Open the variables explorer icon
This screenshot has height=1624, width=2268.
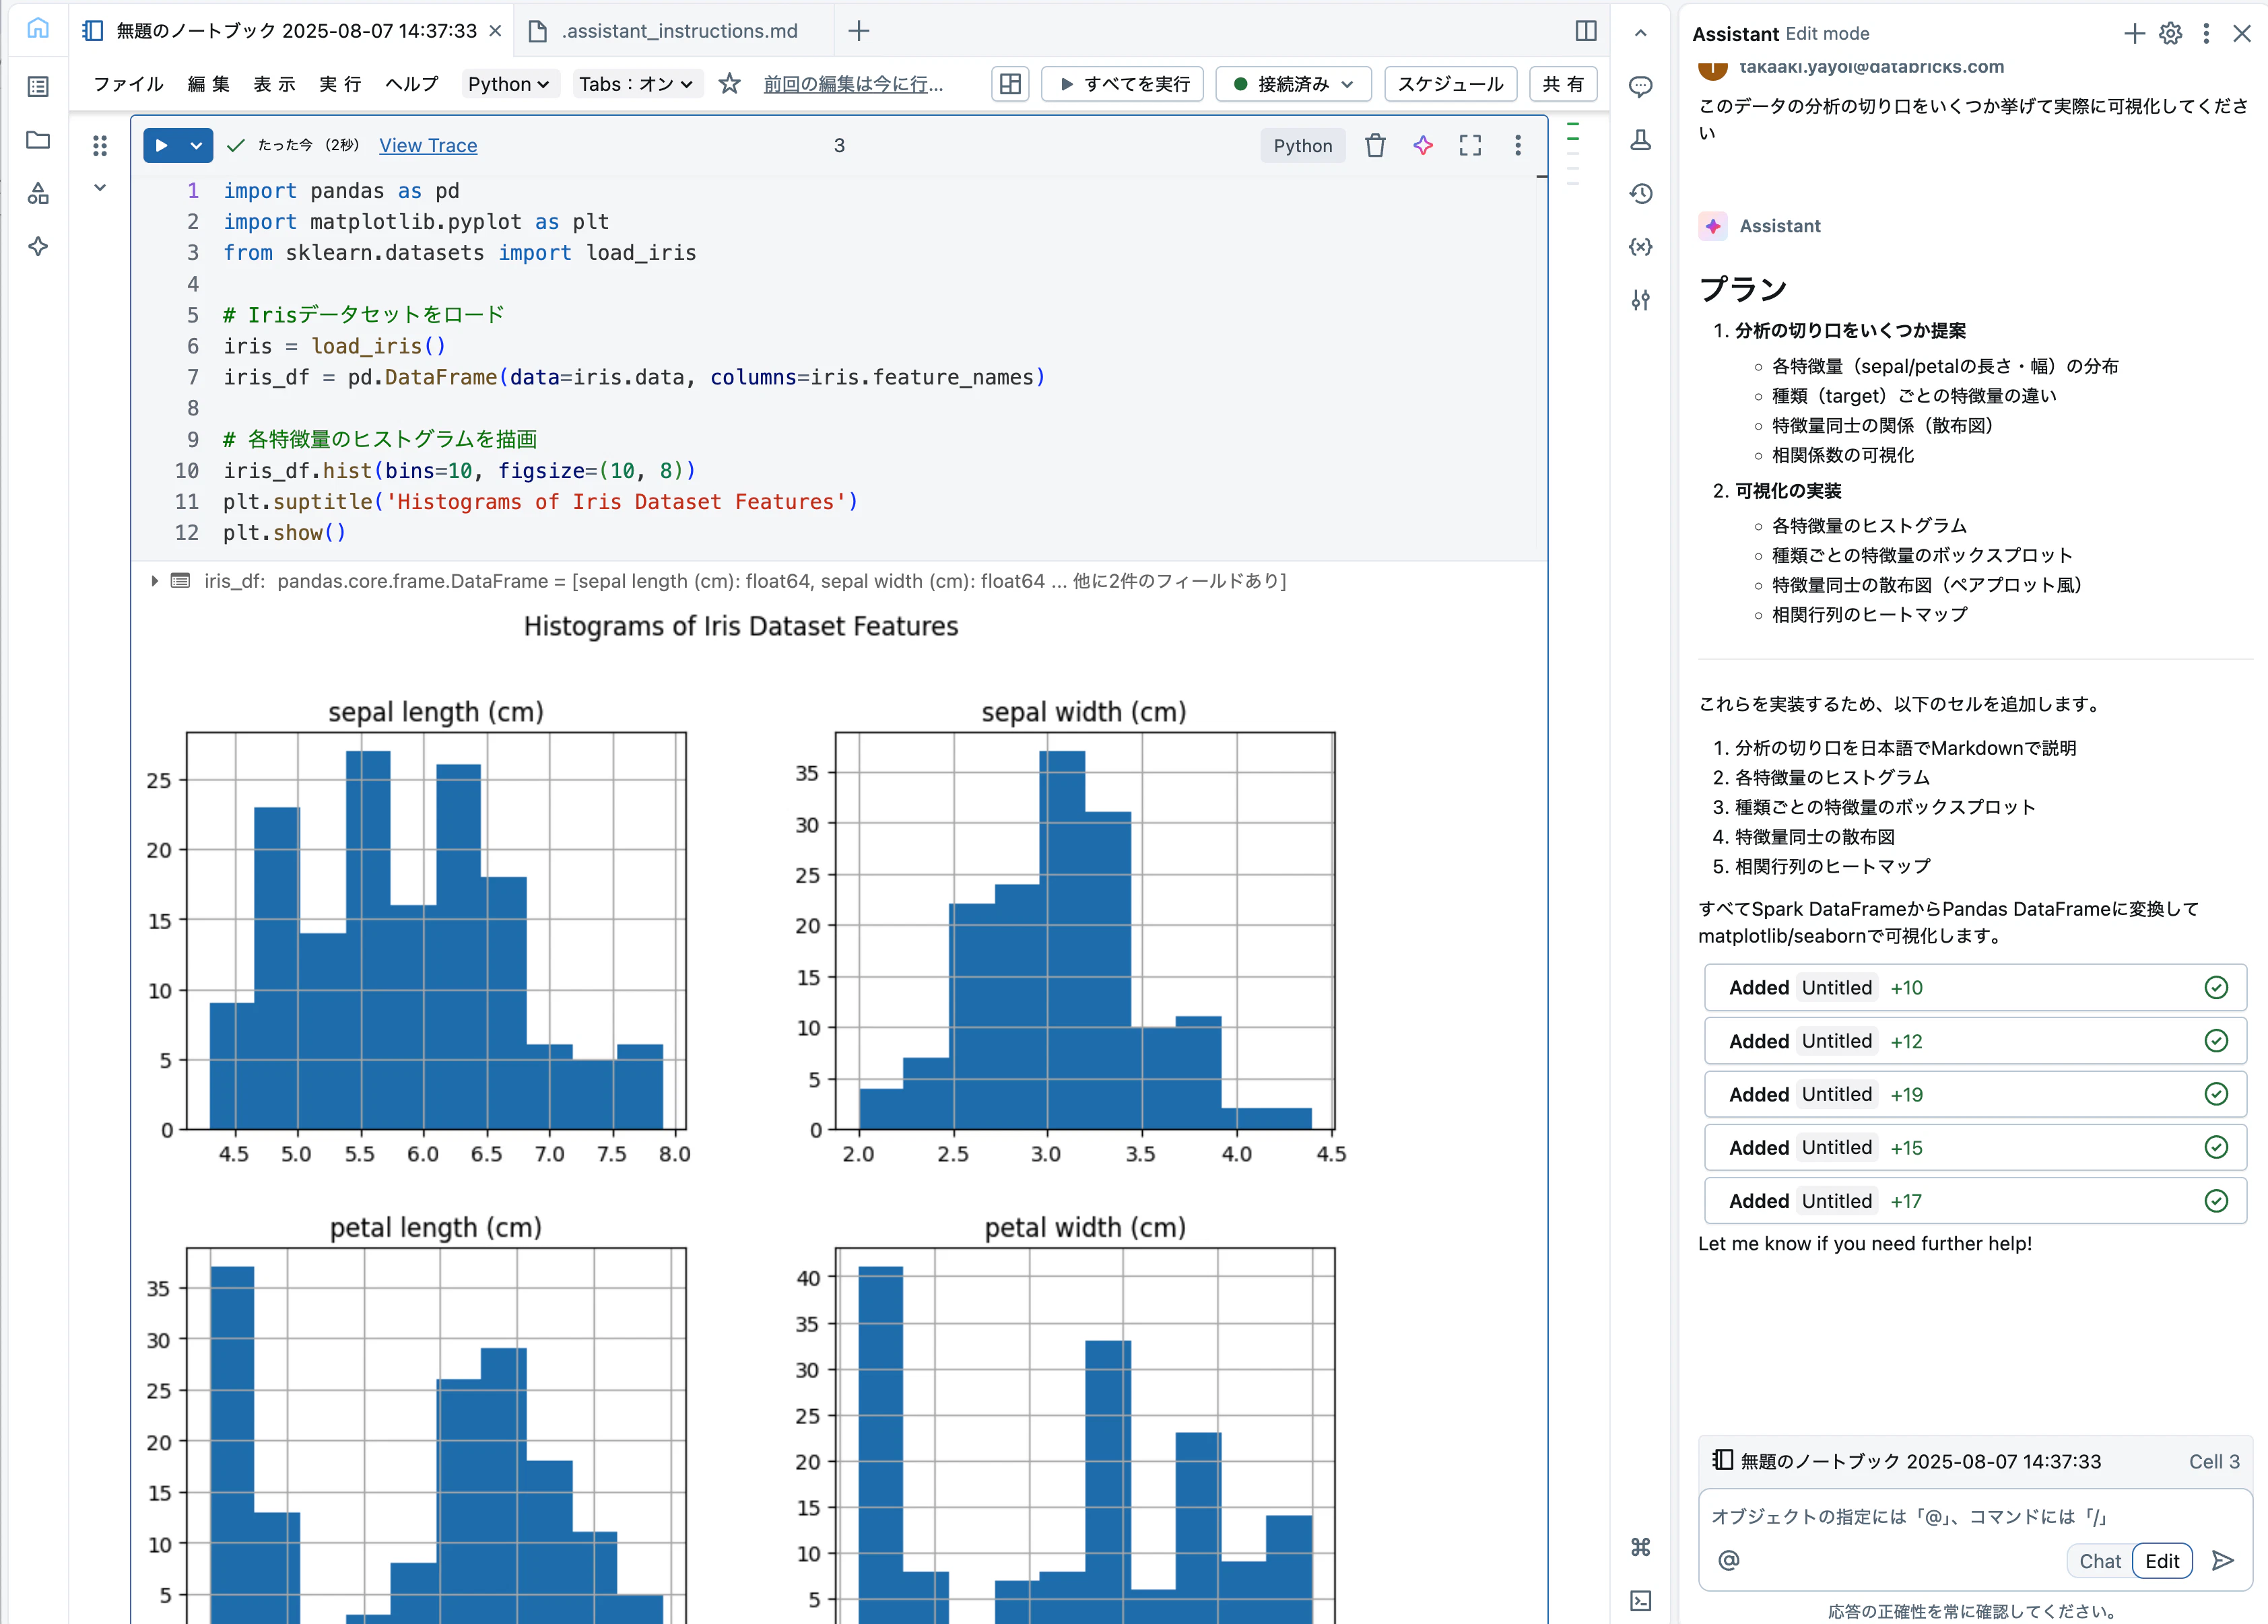pyautogui.click(x=1641, y=246)
